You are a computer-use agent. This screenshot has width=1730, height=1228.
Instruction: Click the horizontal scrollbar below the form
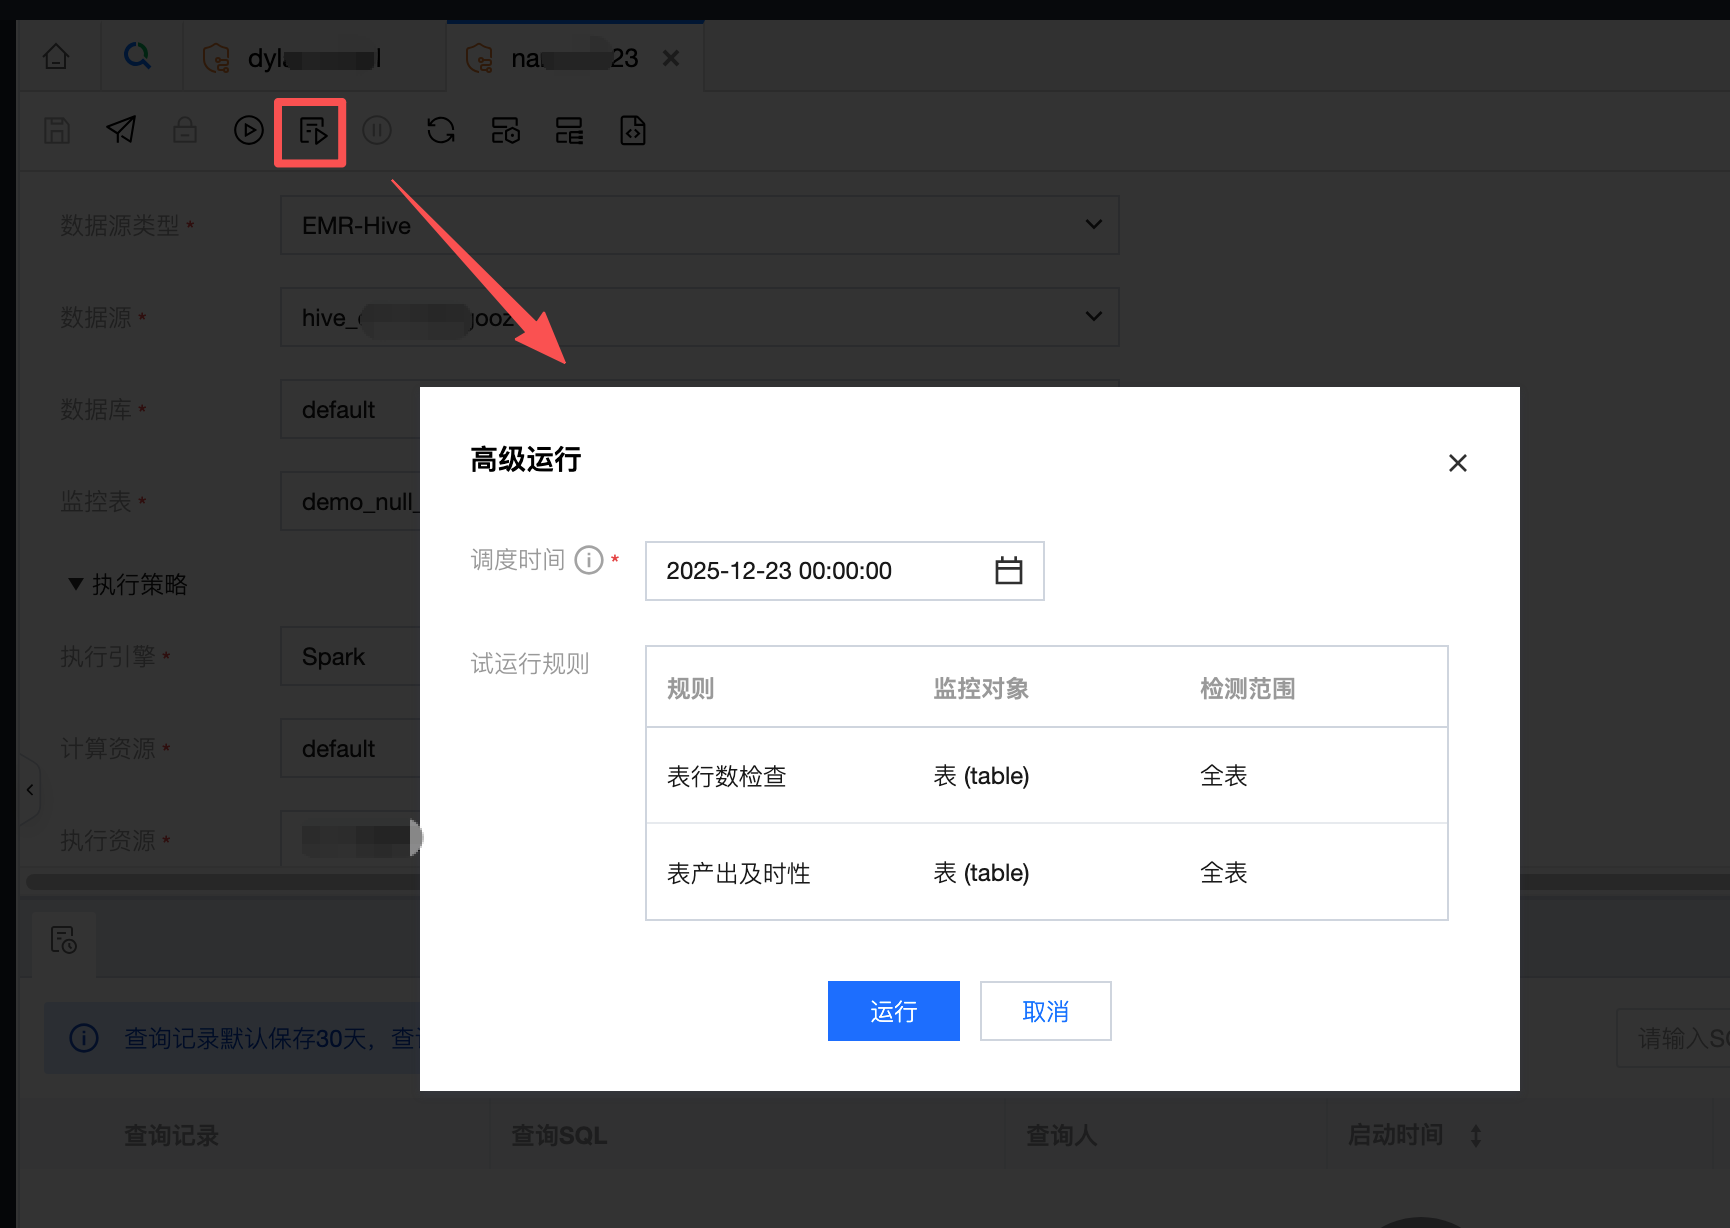click(222, 882)
